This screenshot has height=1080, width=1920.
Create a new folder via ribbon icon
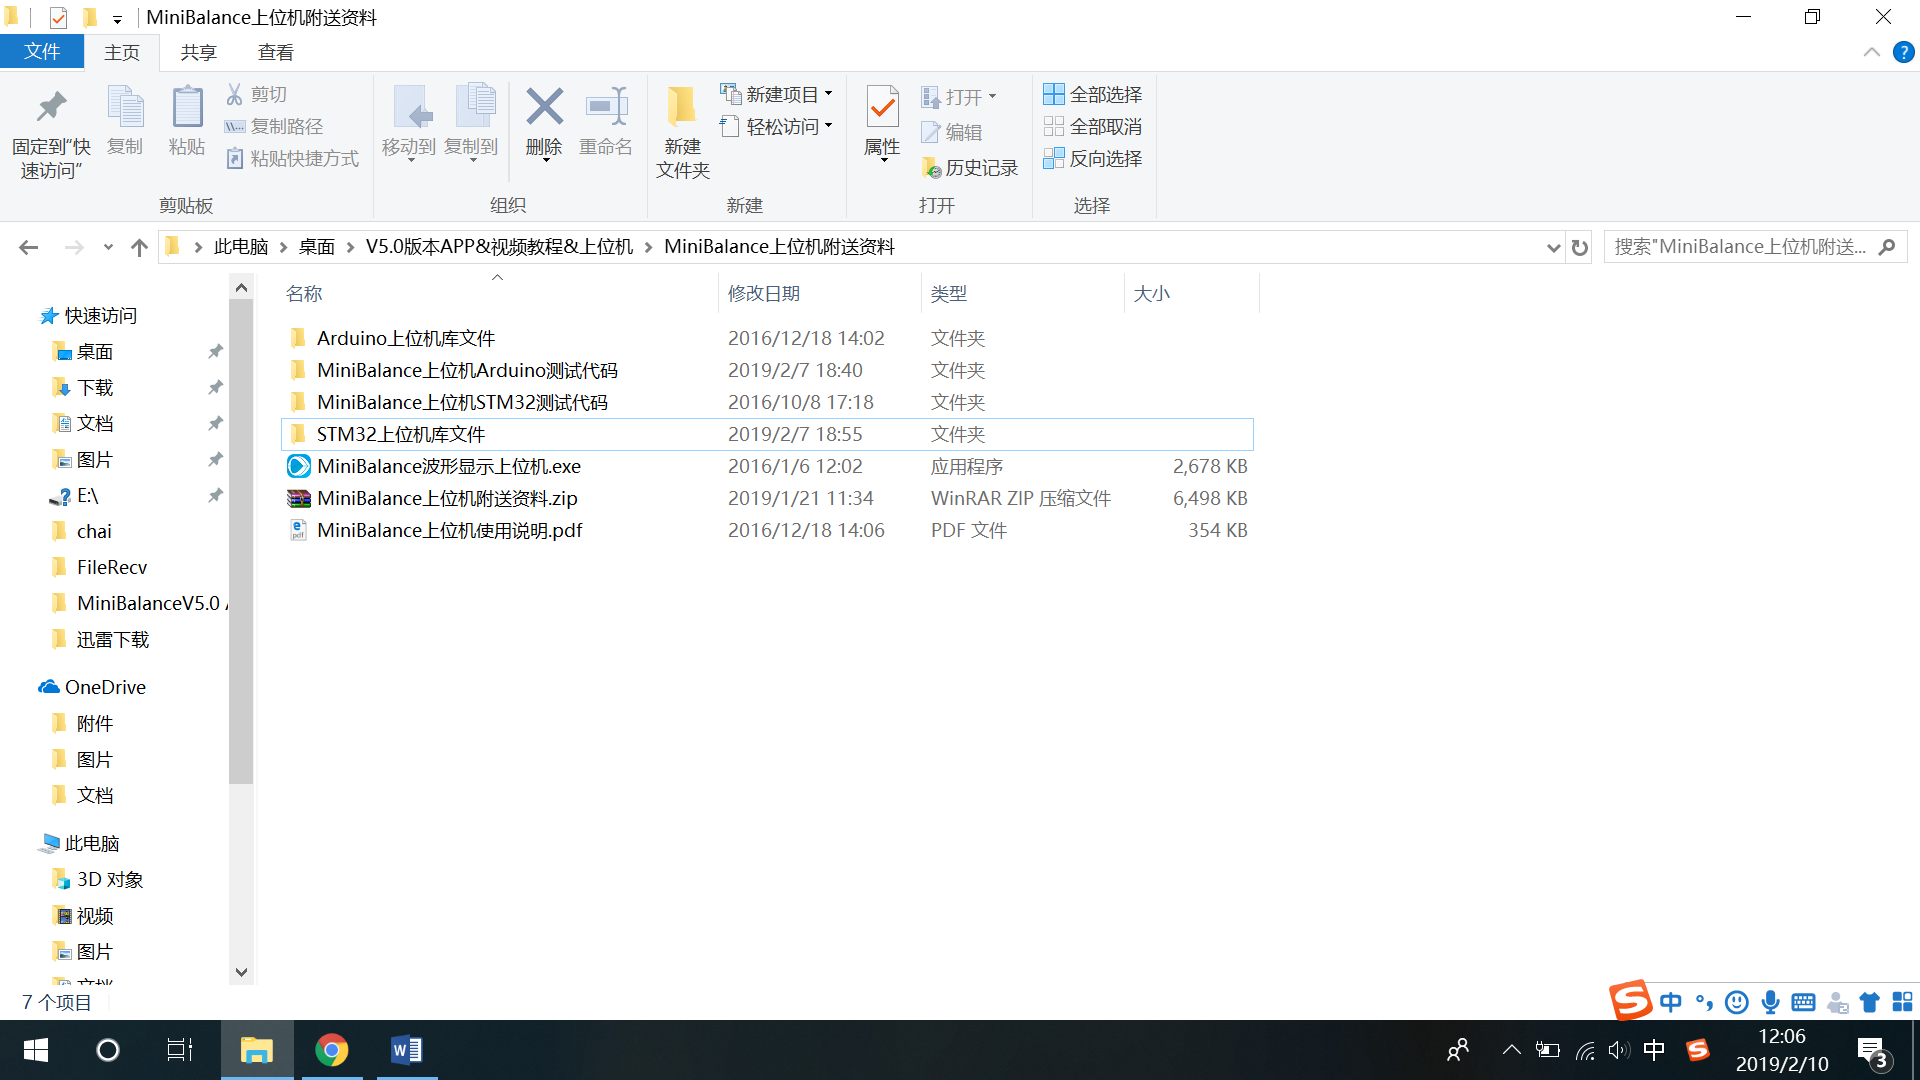click(x=683, y=107)
